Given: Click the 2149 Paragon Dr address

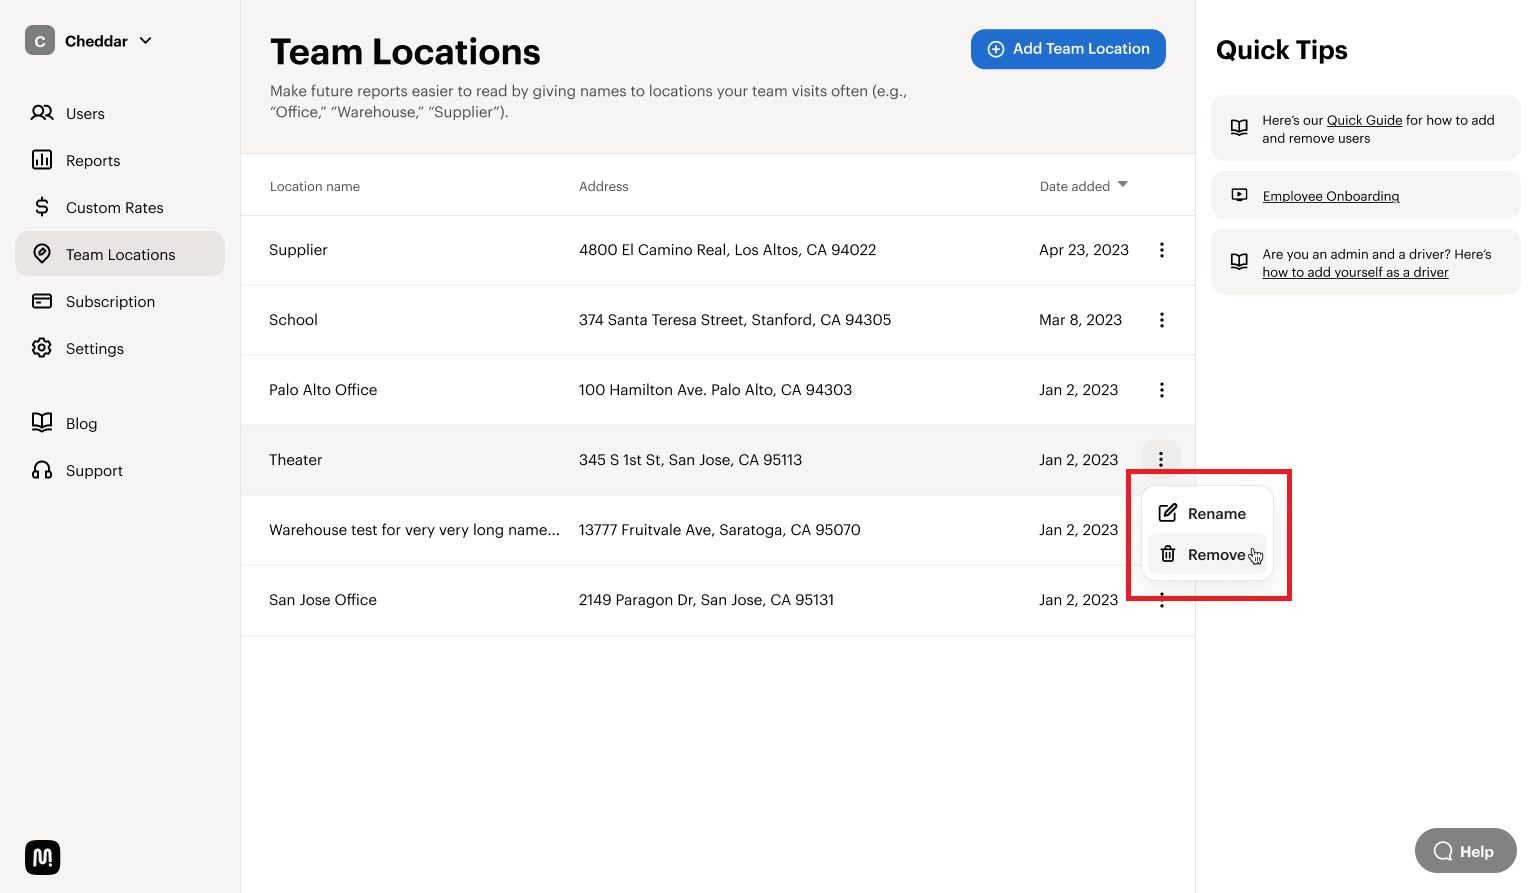Looking at the screenshot, I should (706, 600).
